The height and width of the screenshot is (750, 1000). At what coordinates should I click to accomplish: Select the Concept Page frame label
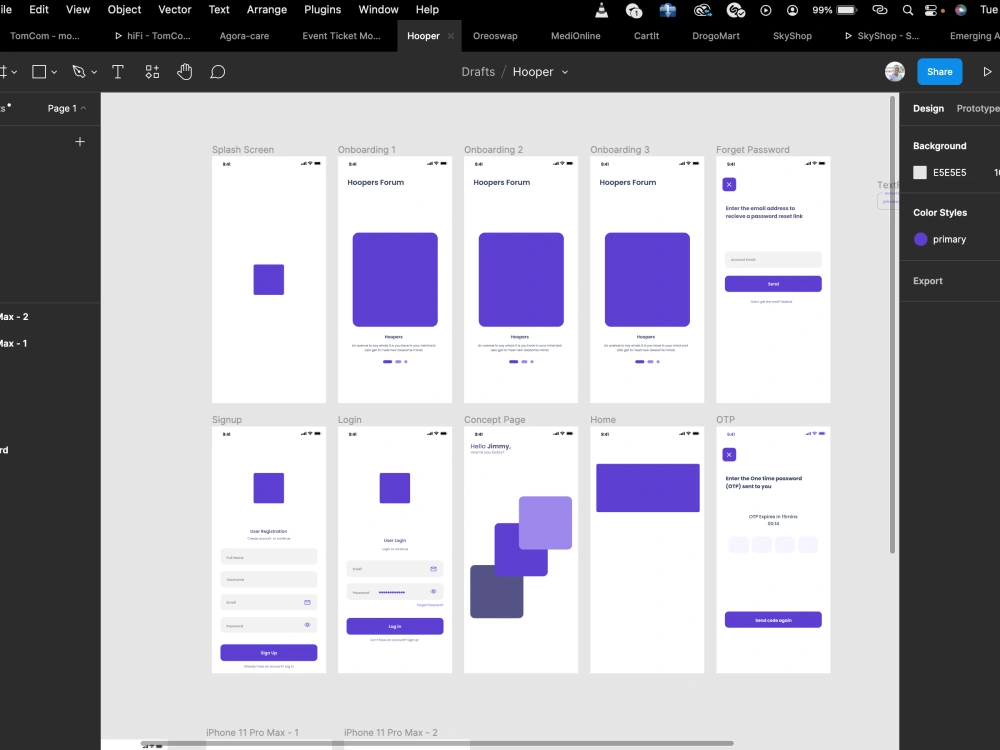point(494,420)
